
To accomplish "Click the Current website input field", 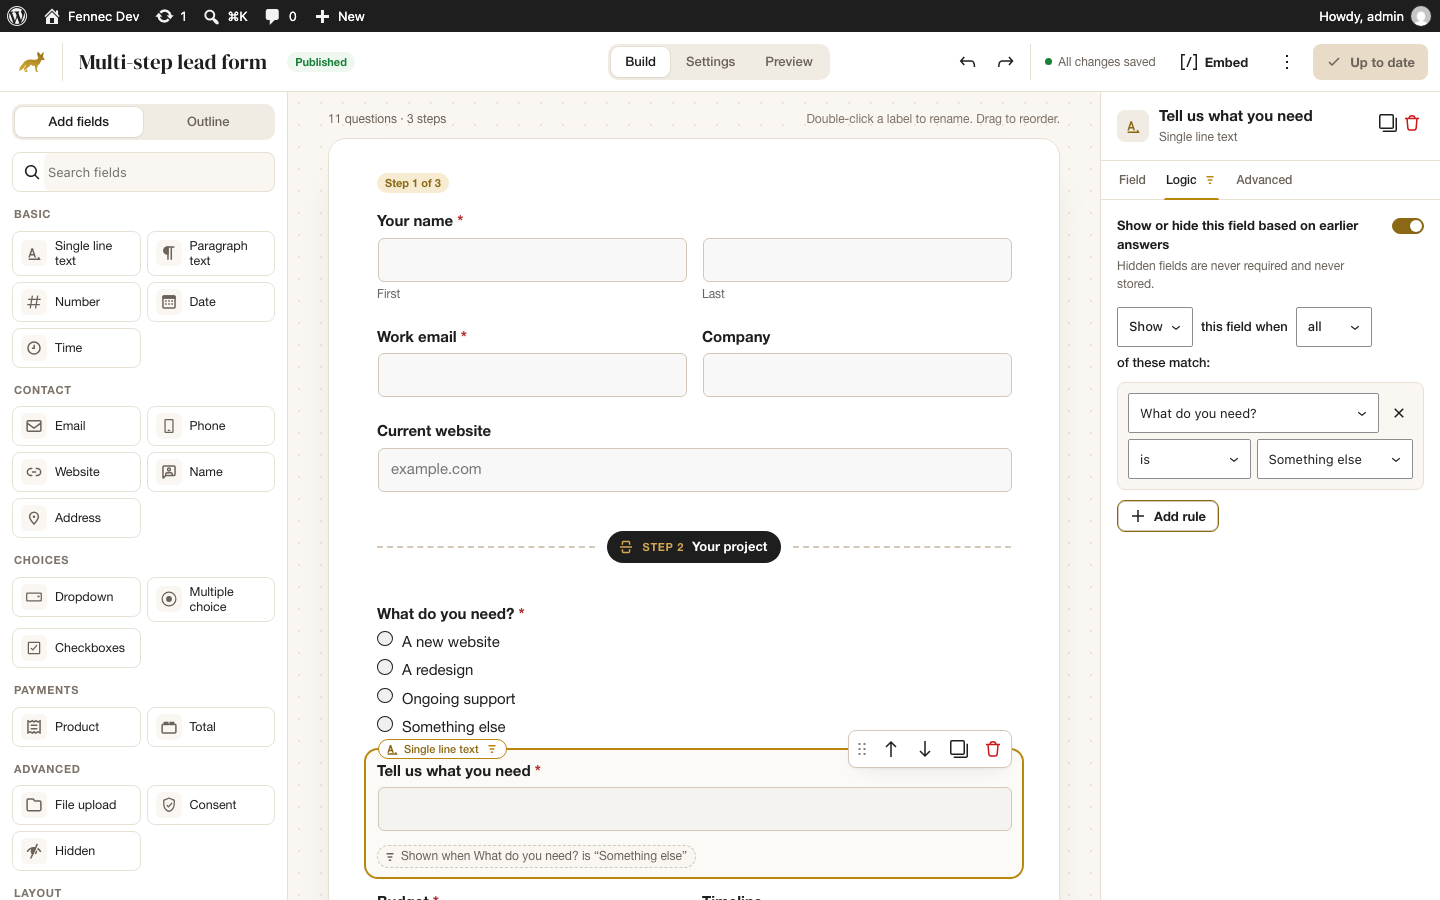I will click(x=695, y=470).
